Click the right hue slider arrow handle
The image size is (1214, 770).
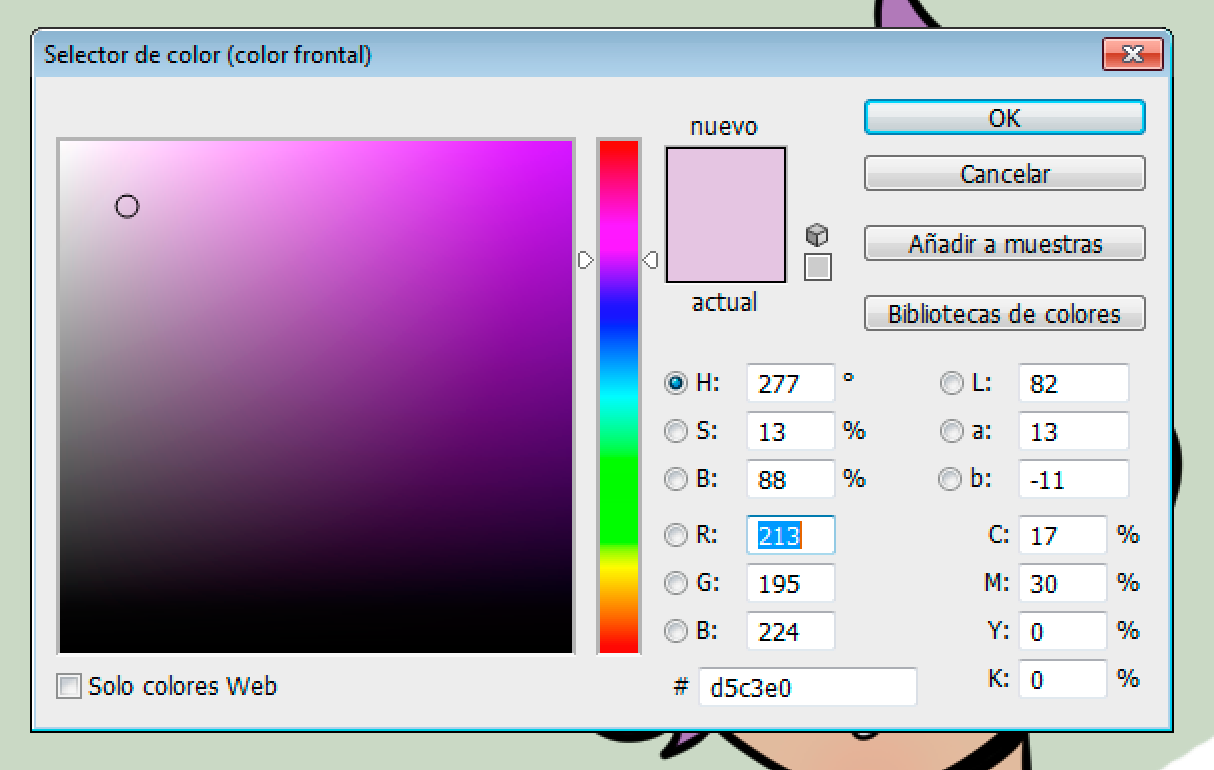click(650, 260)
